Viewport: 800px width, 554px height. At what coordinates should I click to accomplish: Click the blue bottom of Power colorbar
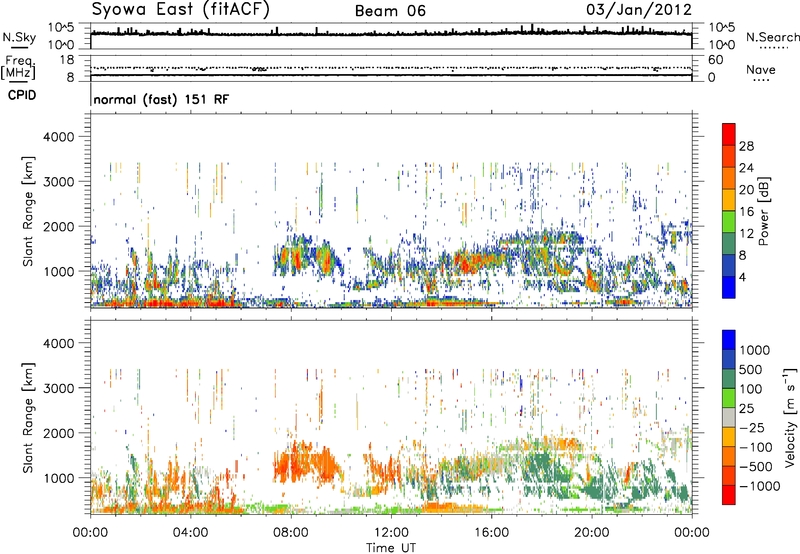click(729, 287)
